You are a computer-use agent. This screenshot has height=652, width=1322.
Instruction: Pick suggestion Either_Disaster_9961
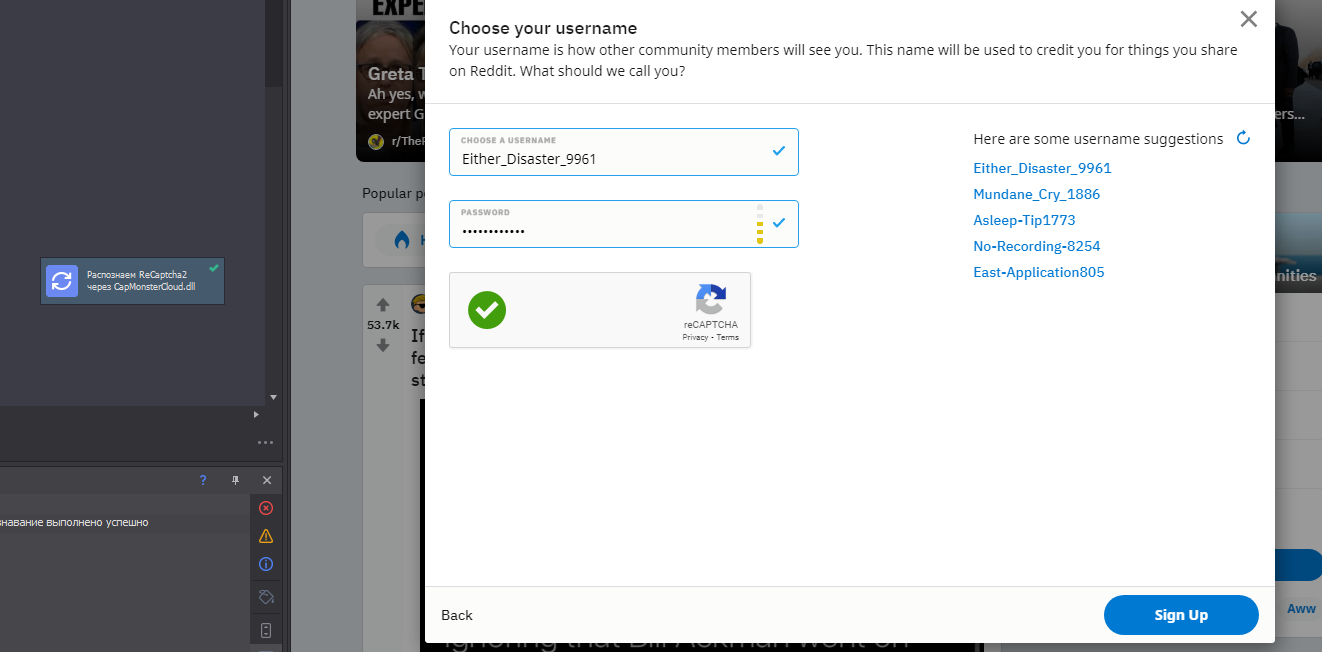click(x=1042, y=168)
